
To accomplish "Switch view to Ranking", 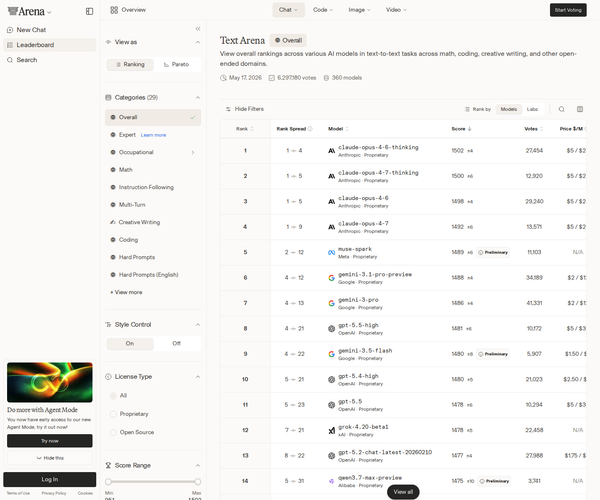I will coord(130,65).
